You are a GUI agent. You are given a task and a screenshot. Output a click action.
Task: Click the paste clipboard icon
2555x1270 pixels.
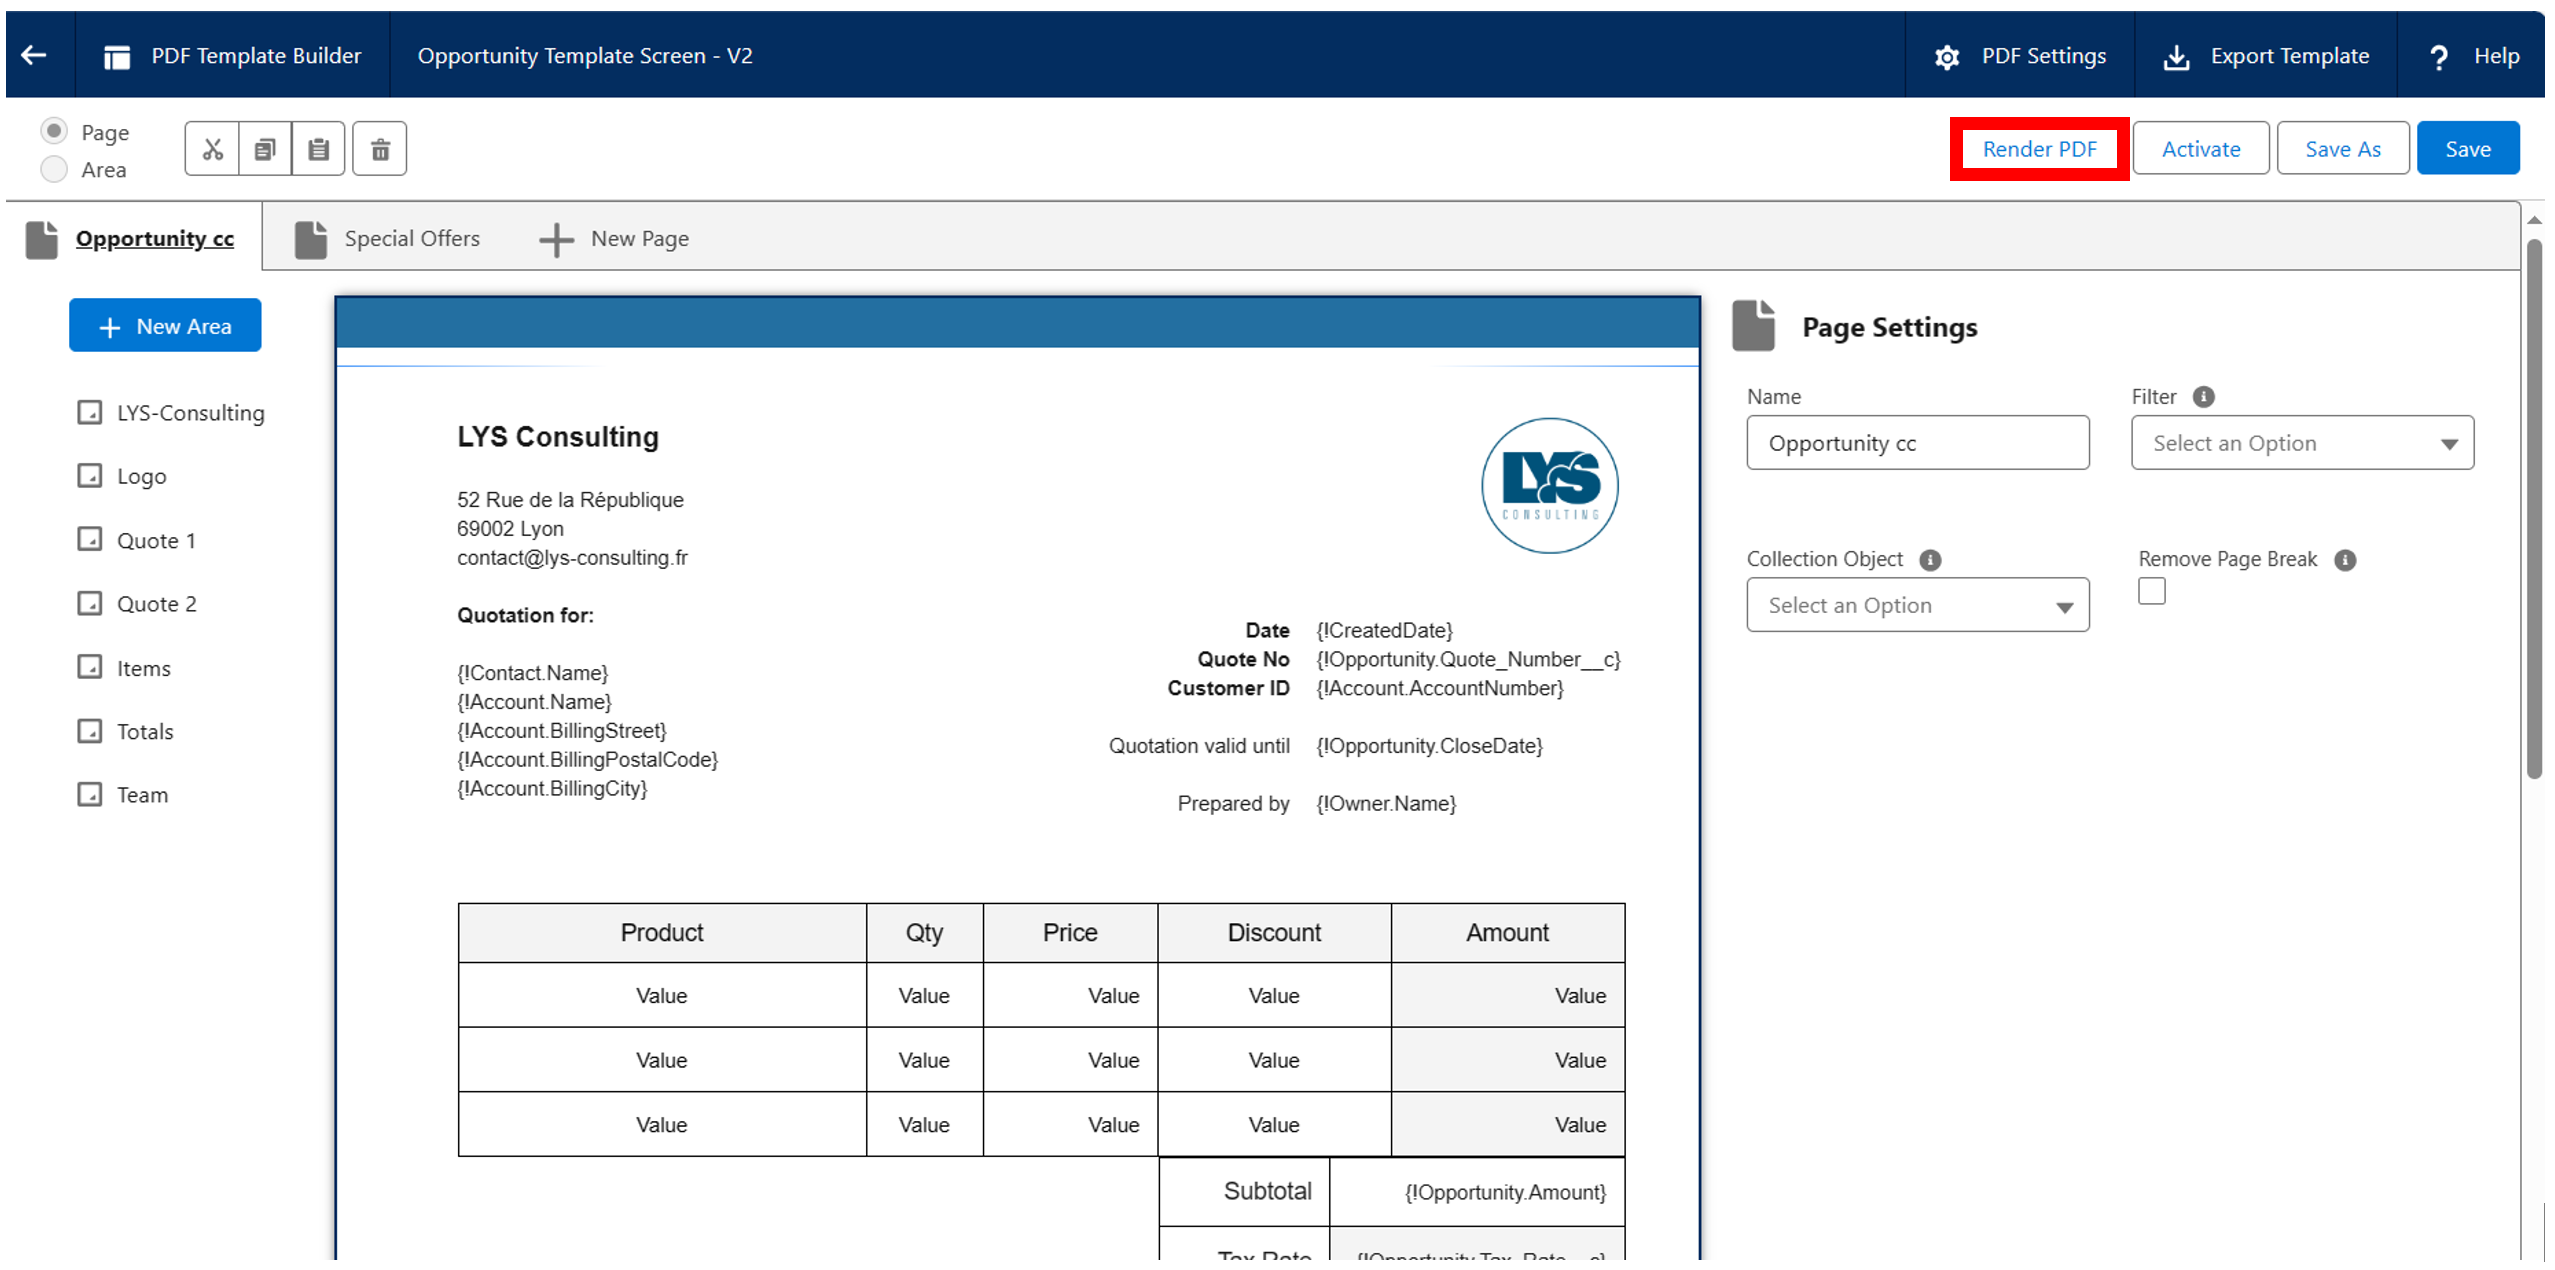click(318, 149)
